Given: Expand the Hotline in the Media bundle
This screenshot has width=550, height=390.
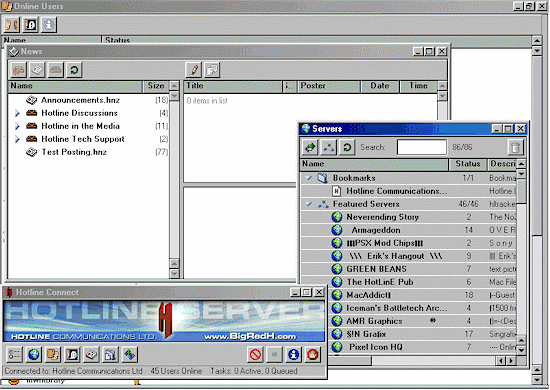Looking at the screenshot, I should click(17, 126).
